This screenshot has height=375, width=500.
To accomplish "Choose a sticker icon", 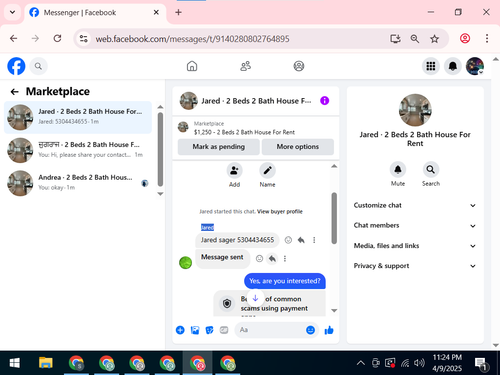I will (209, 330).
